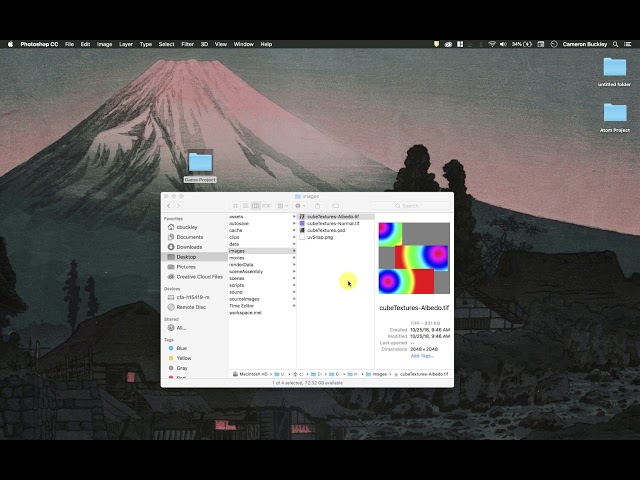
Task: Switch Finder to gallery view
Action: [x=266, y=206]
